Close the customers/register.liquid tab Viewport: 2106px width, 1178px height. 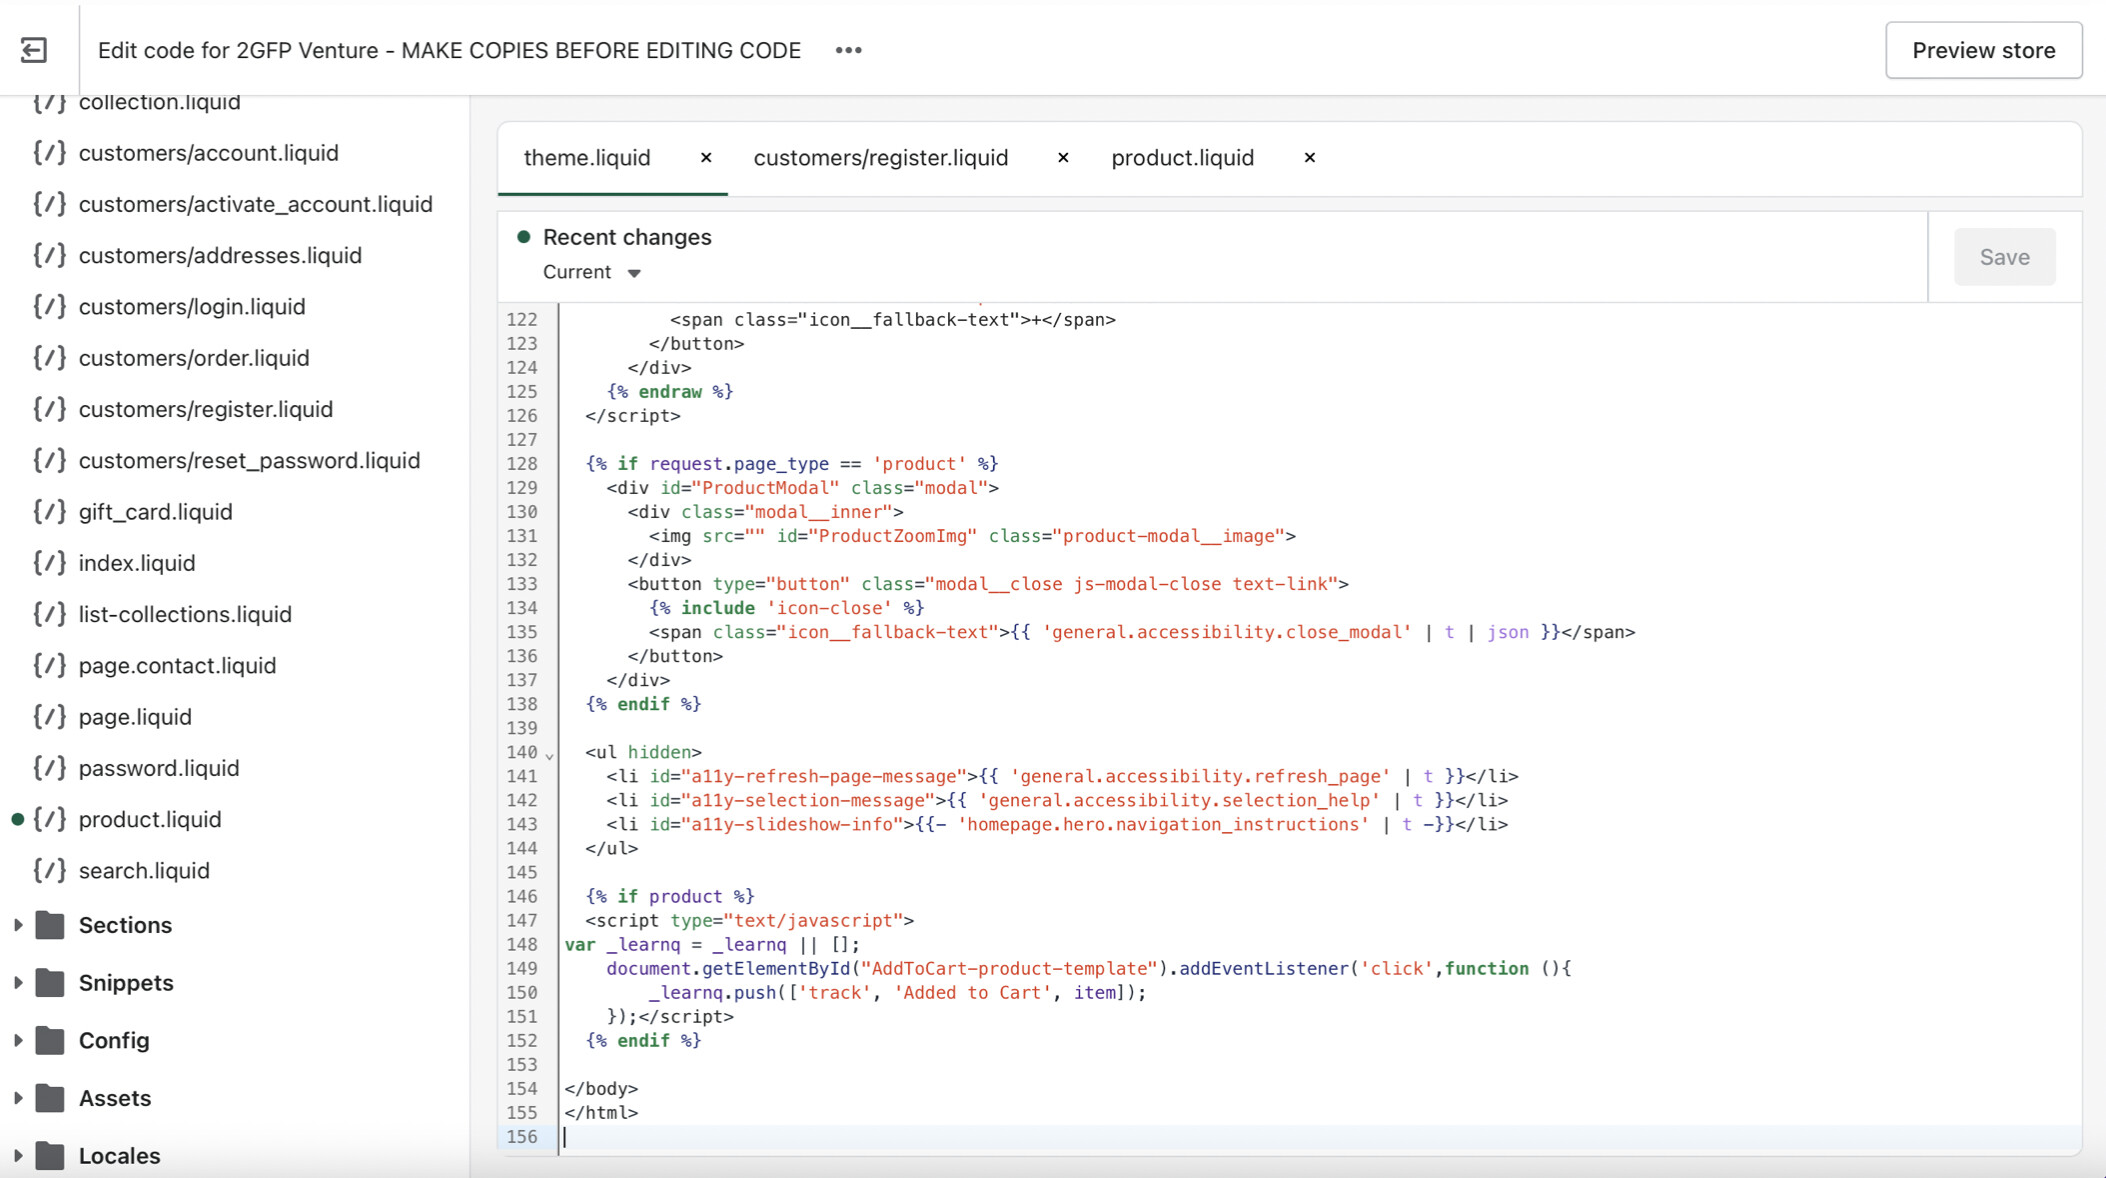(1063, 158)
